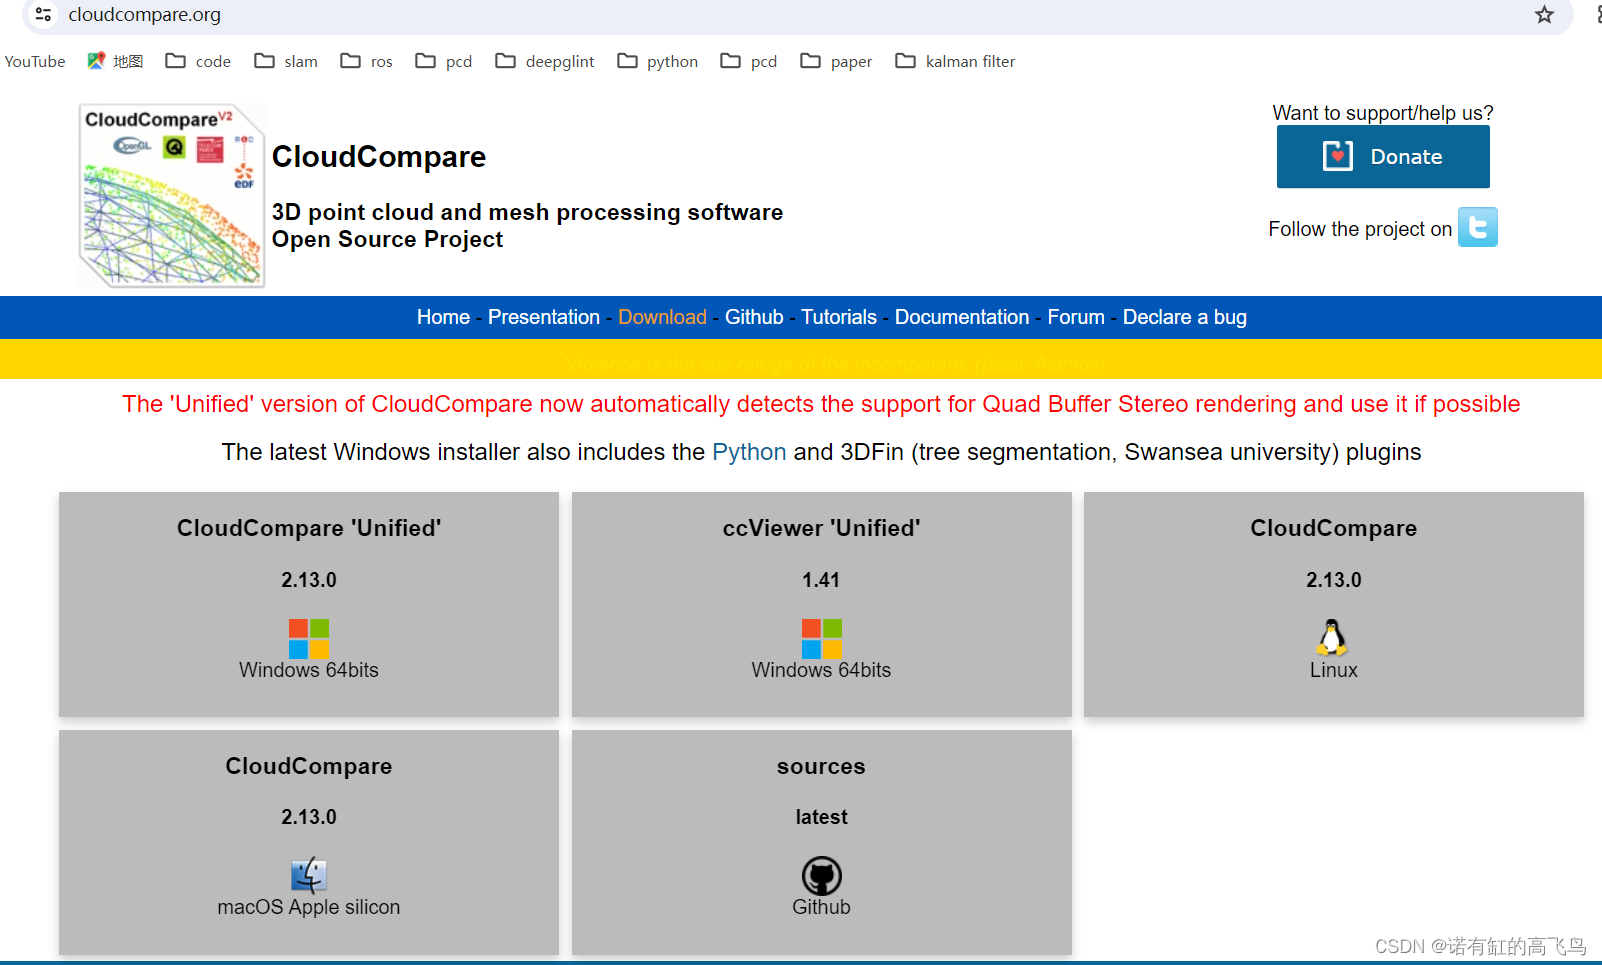Open the deepglint bookmarks folder

[x=545, y=61]
